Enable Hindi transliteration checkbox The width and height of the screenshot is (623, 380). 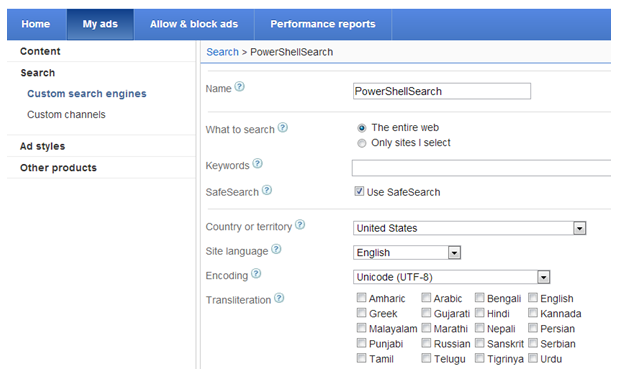point(480,313)
